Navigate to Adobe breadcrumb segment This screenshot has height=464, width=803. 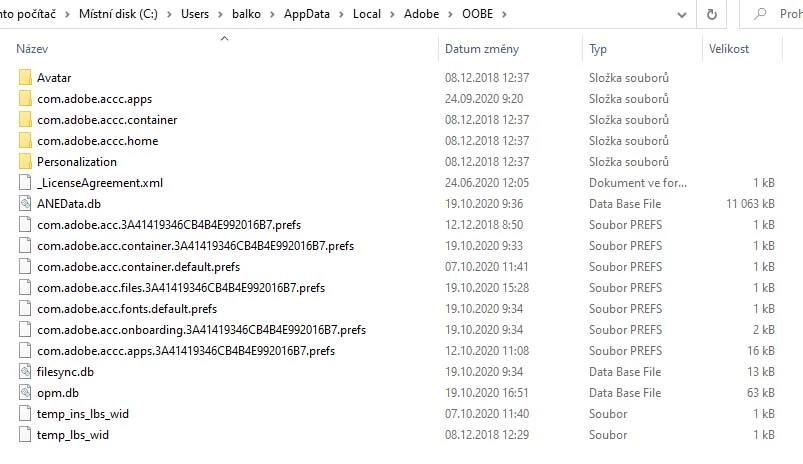(x=421, y=14)
